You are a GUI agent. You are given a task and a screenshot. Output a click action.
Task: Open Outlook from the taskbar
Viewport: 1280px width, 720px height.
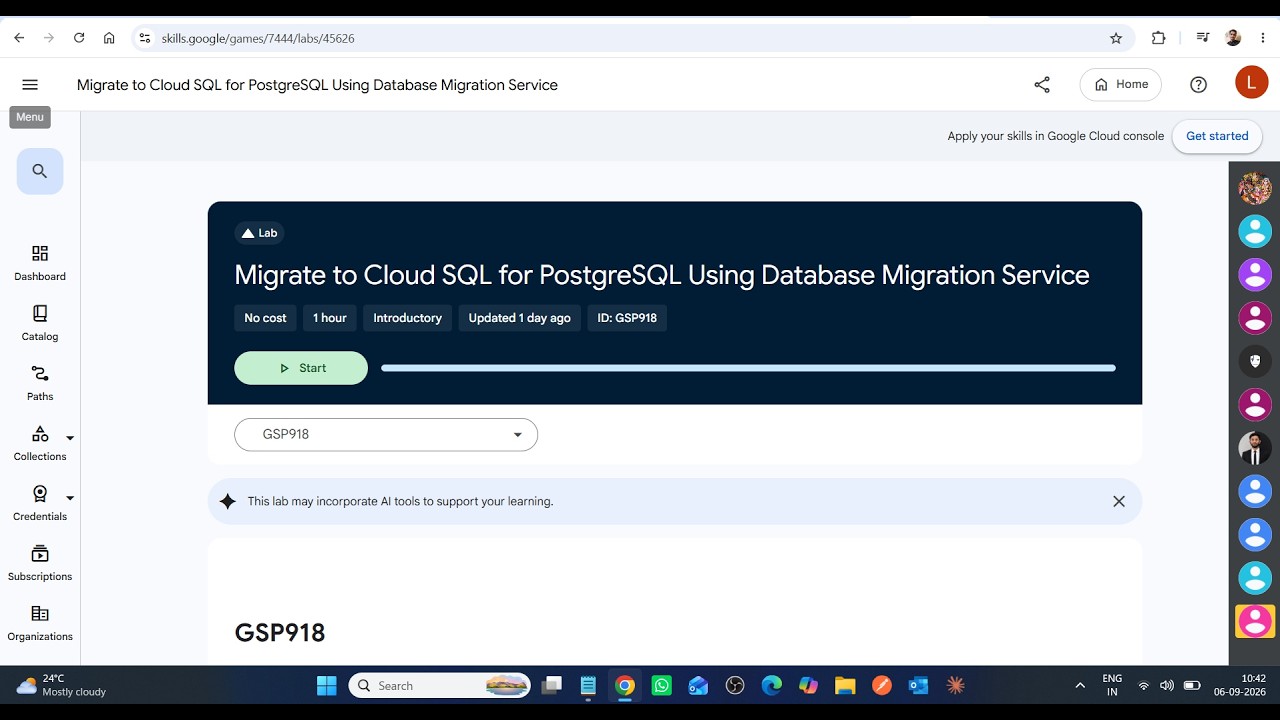[x=918, y=685]
